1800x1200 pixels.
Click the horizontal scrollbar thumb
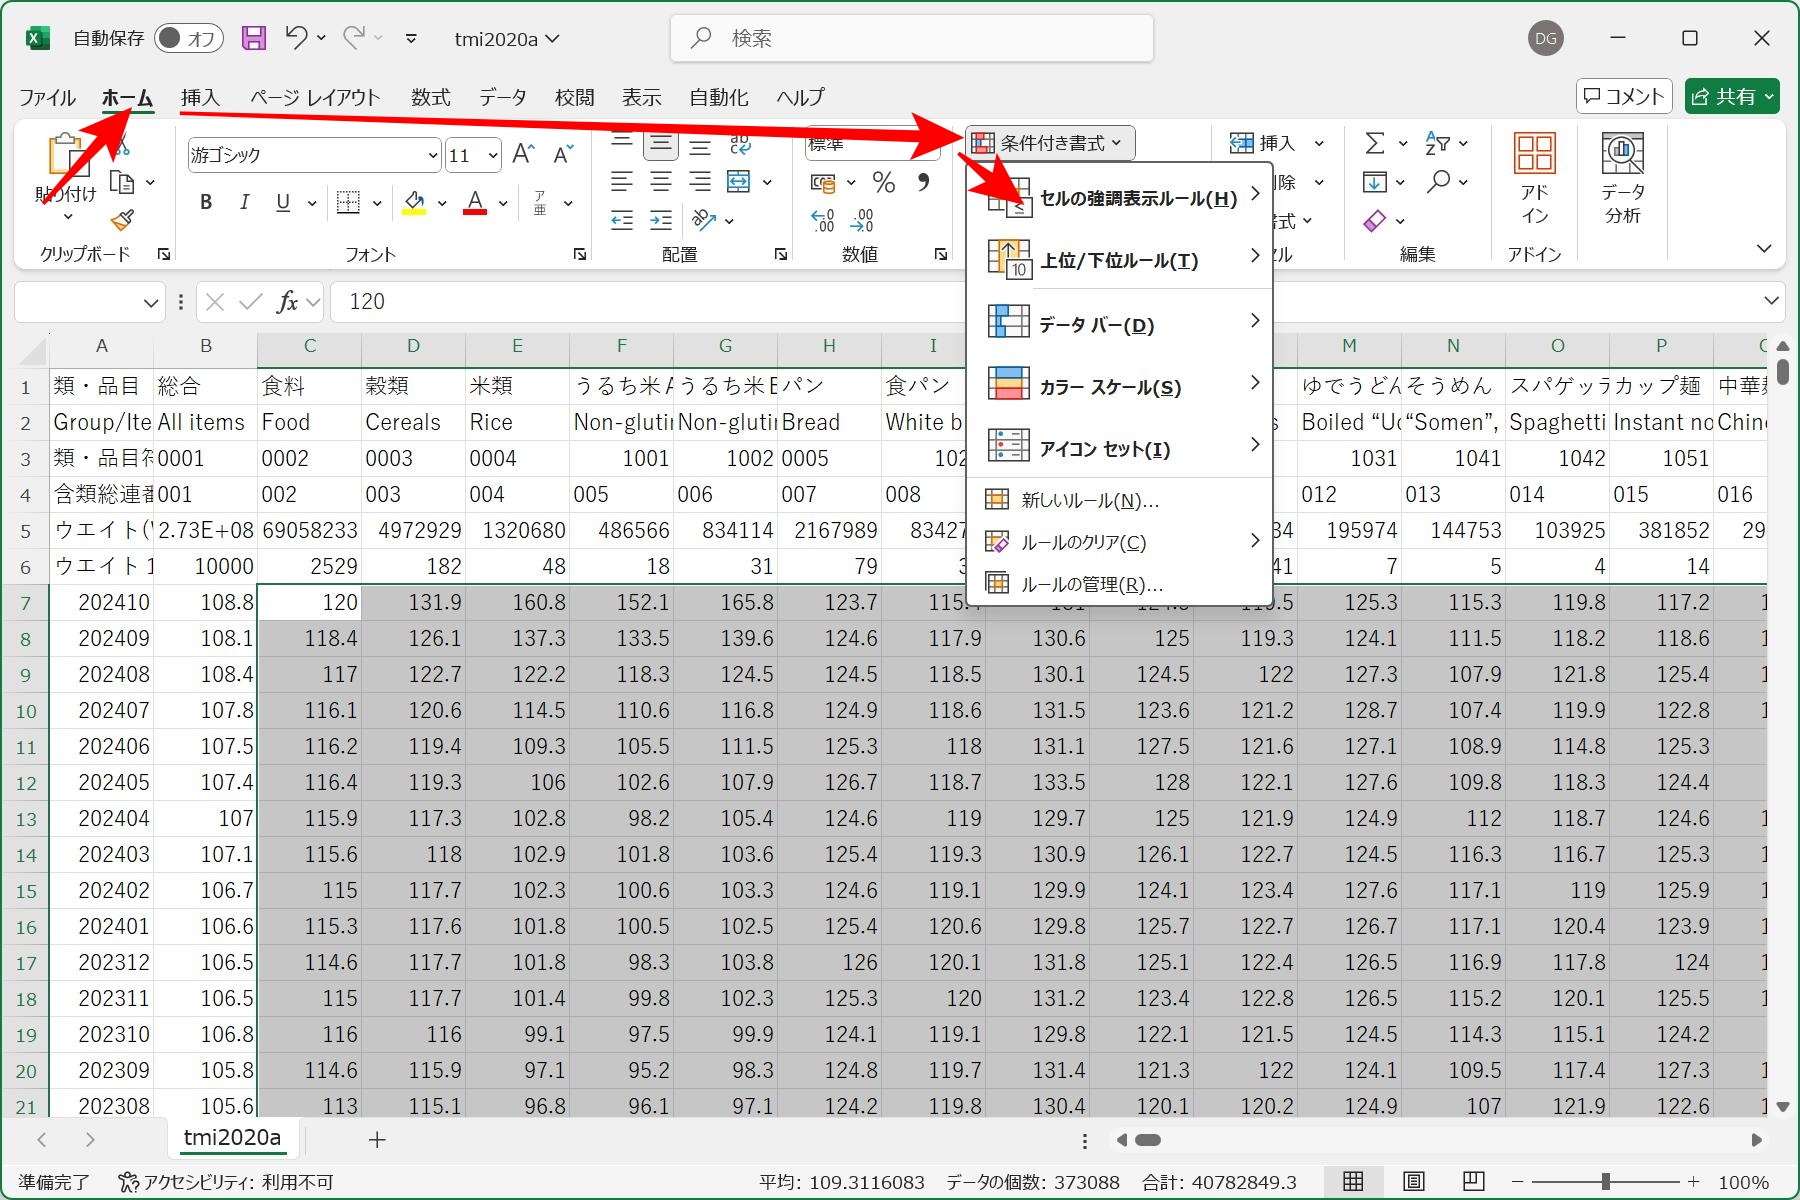[x=1148, y=1140]
